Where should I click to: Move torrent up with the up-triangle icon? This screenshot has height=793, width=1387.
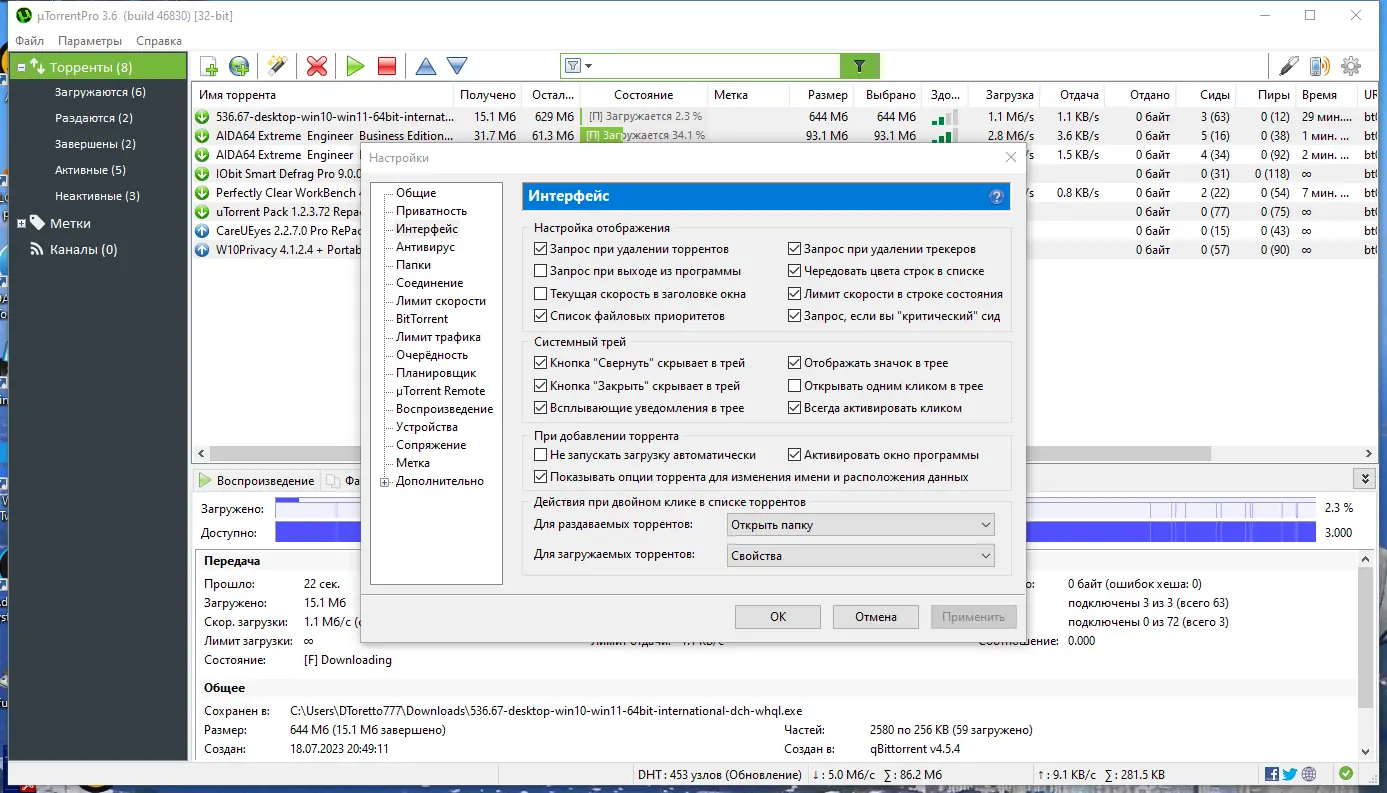click(x=426, y=67)
